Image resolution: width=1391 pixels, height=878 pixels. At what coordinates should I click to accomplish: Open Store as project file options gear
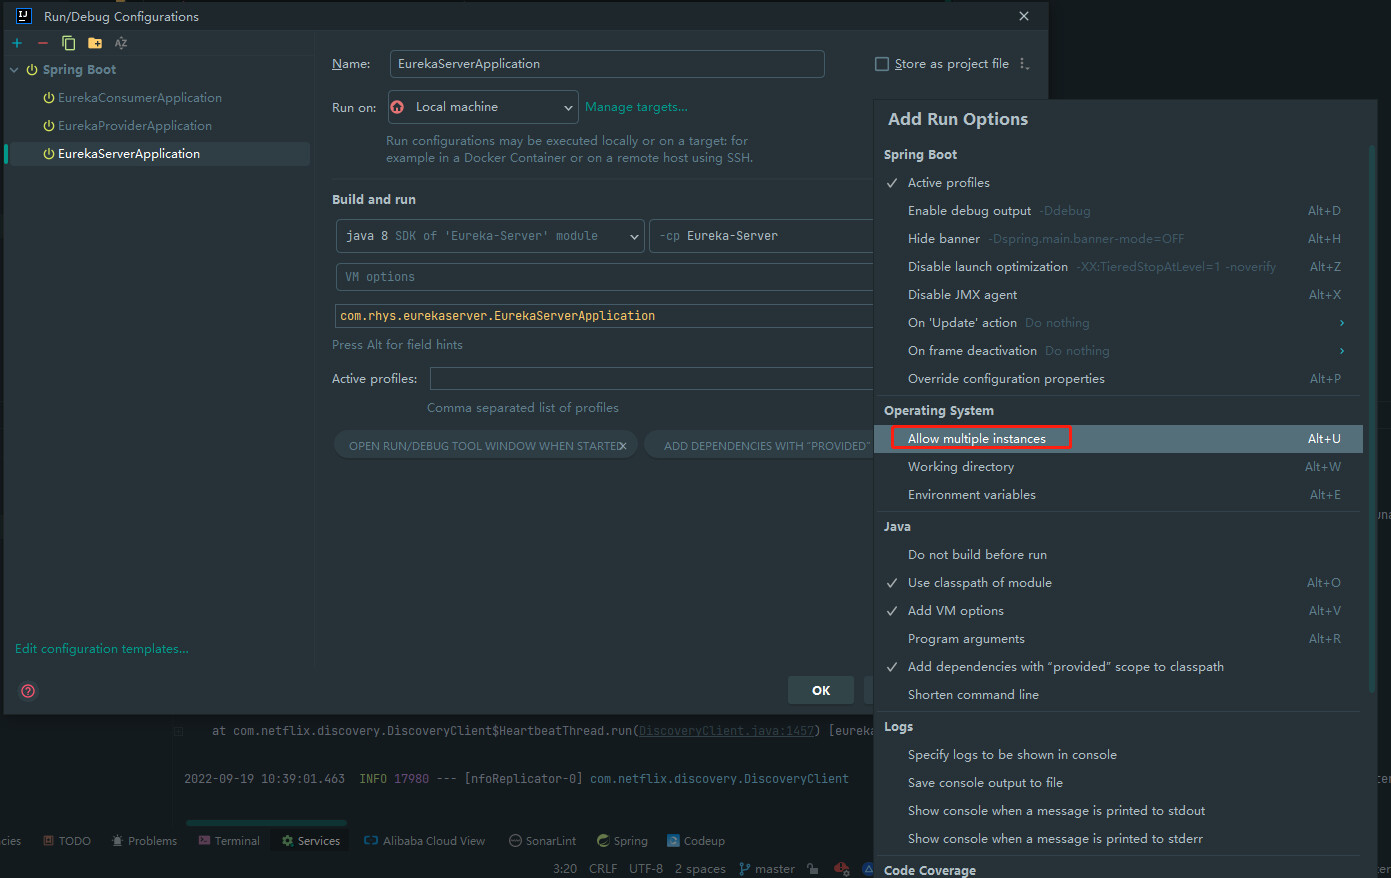(x=1023, y=64)
